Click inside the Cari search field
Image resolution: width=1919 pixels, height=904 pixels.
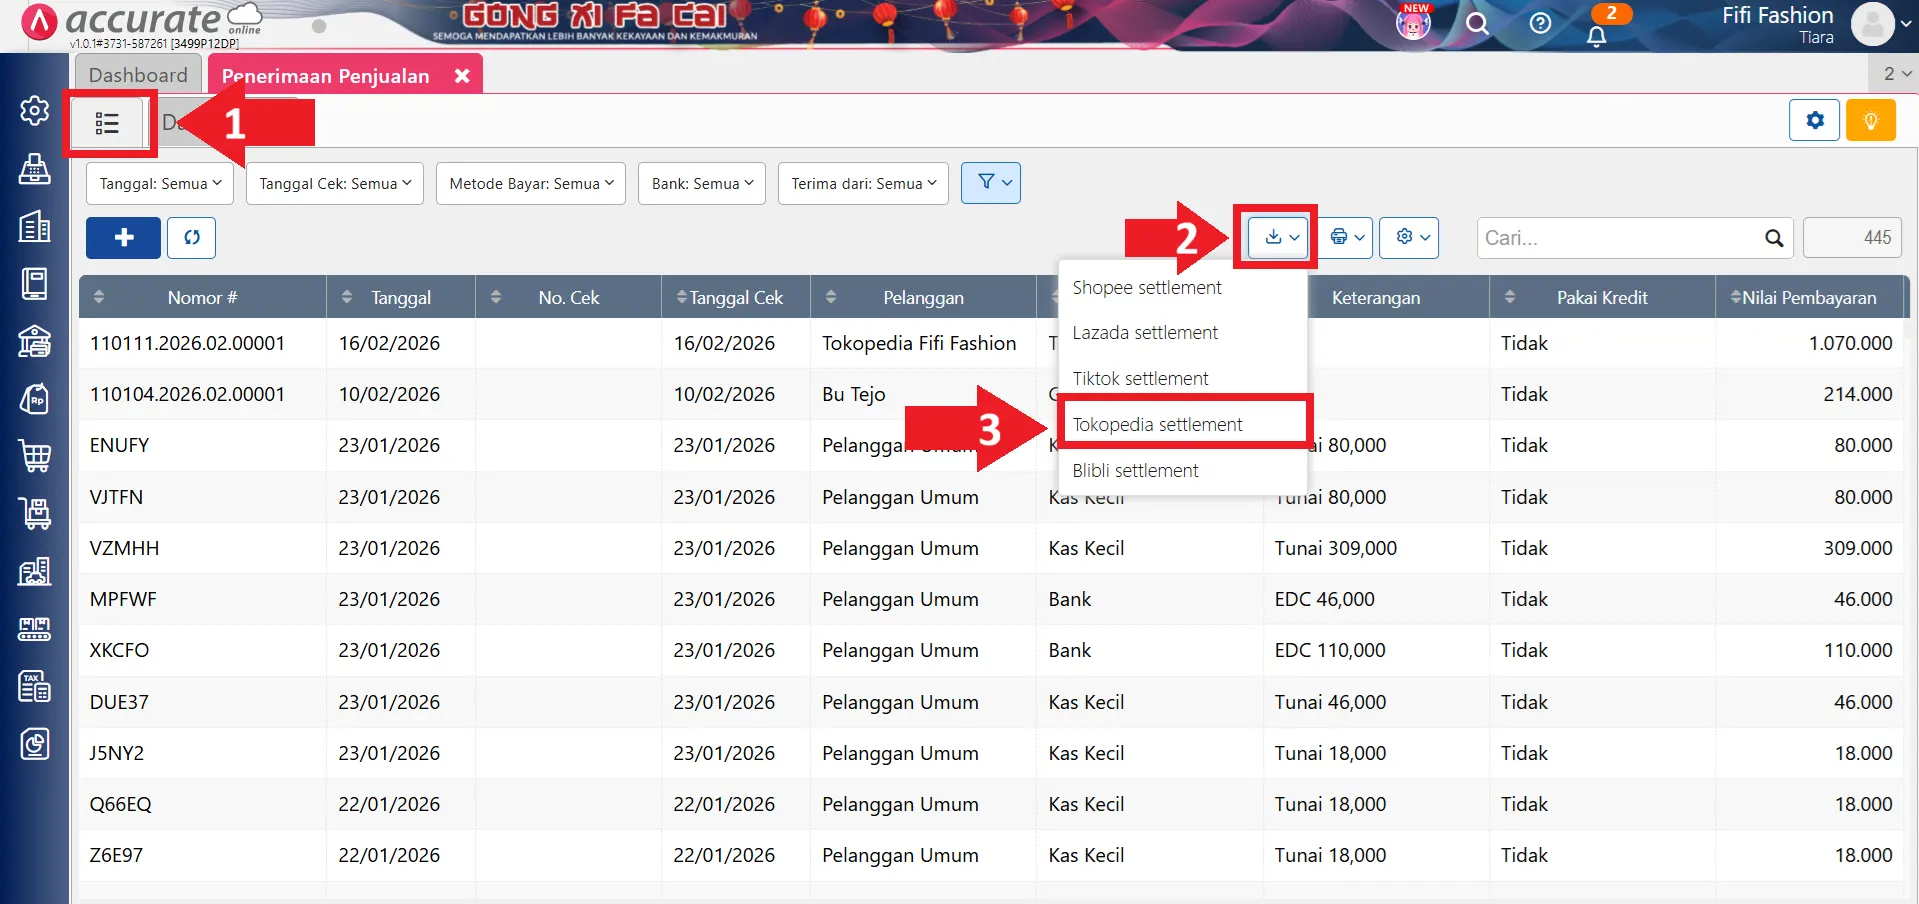tap(1620, 238)
